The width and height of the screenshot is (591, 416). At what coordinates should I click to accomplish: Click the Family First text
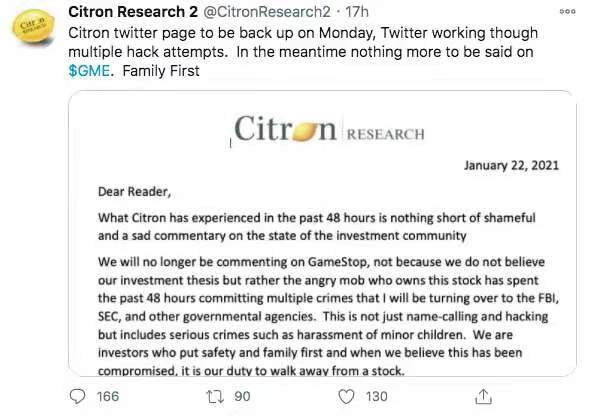pyautogui.click(x=161, y=71)
